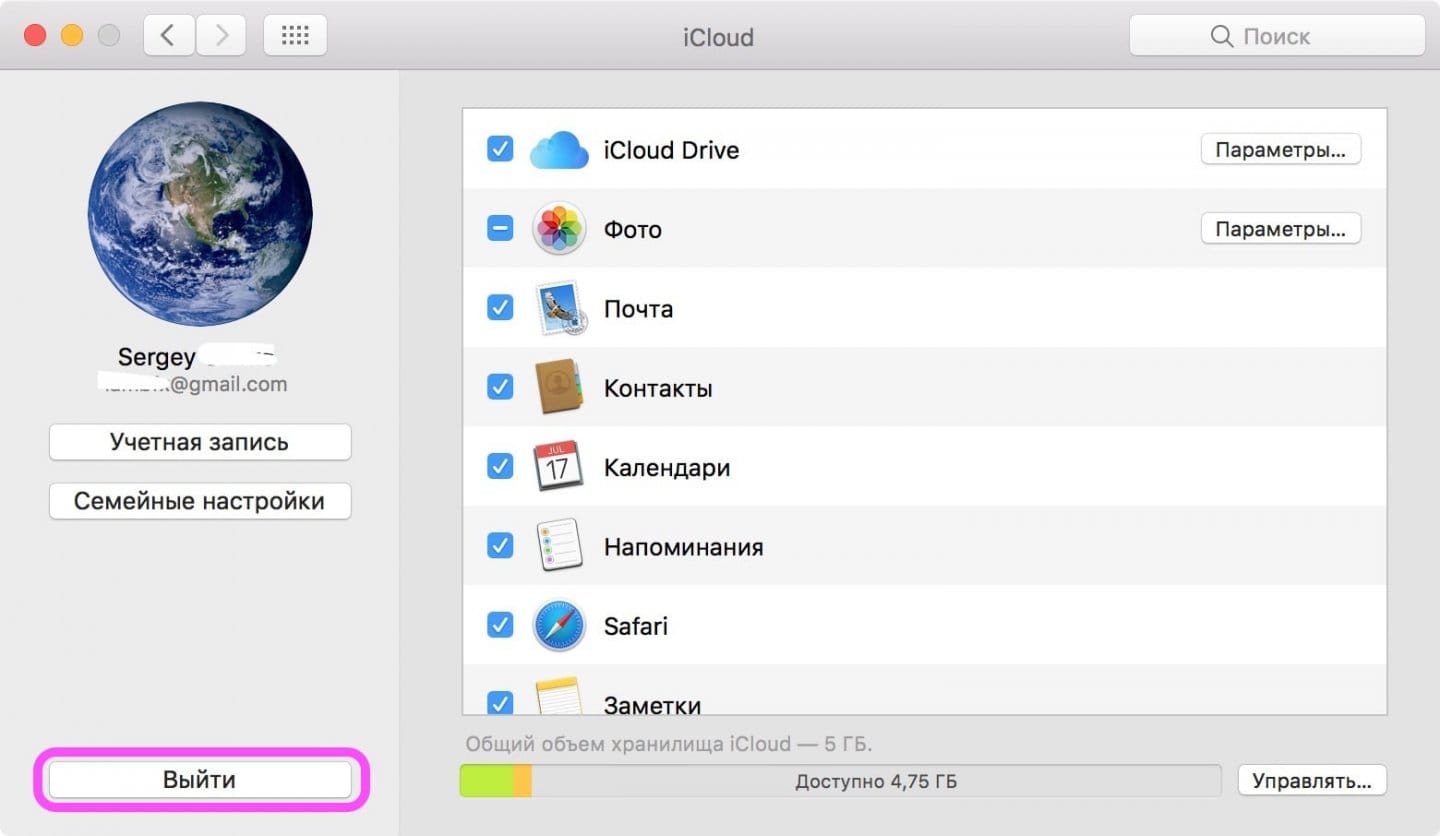Minimize the window with yellow button
The width and height of the screenshot is (1440, 836).
(x=72, y=36)
